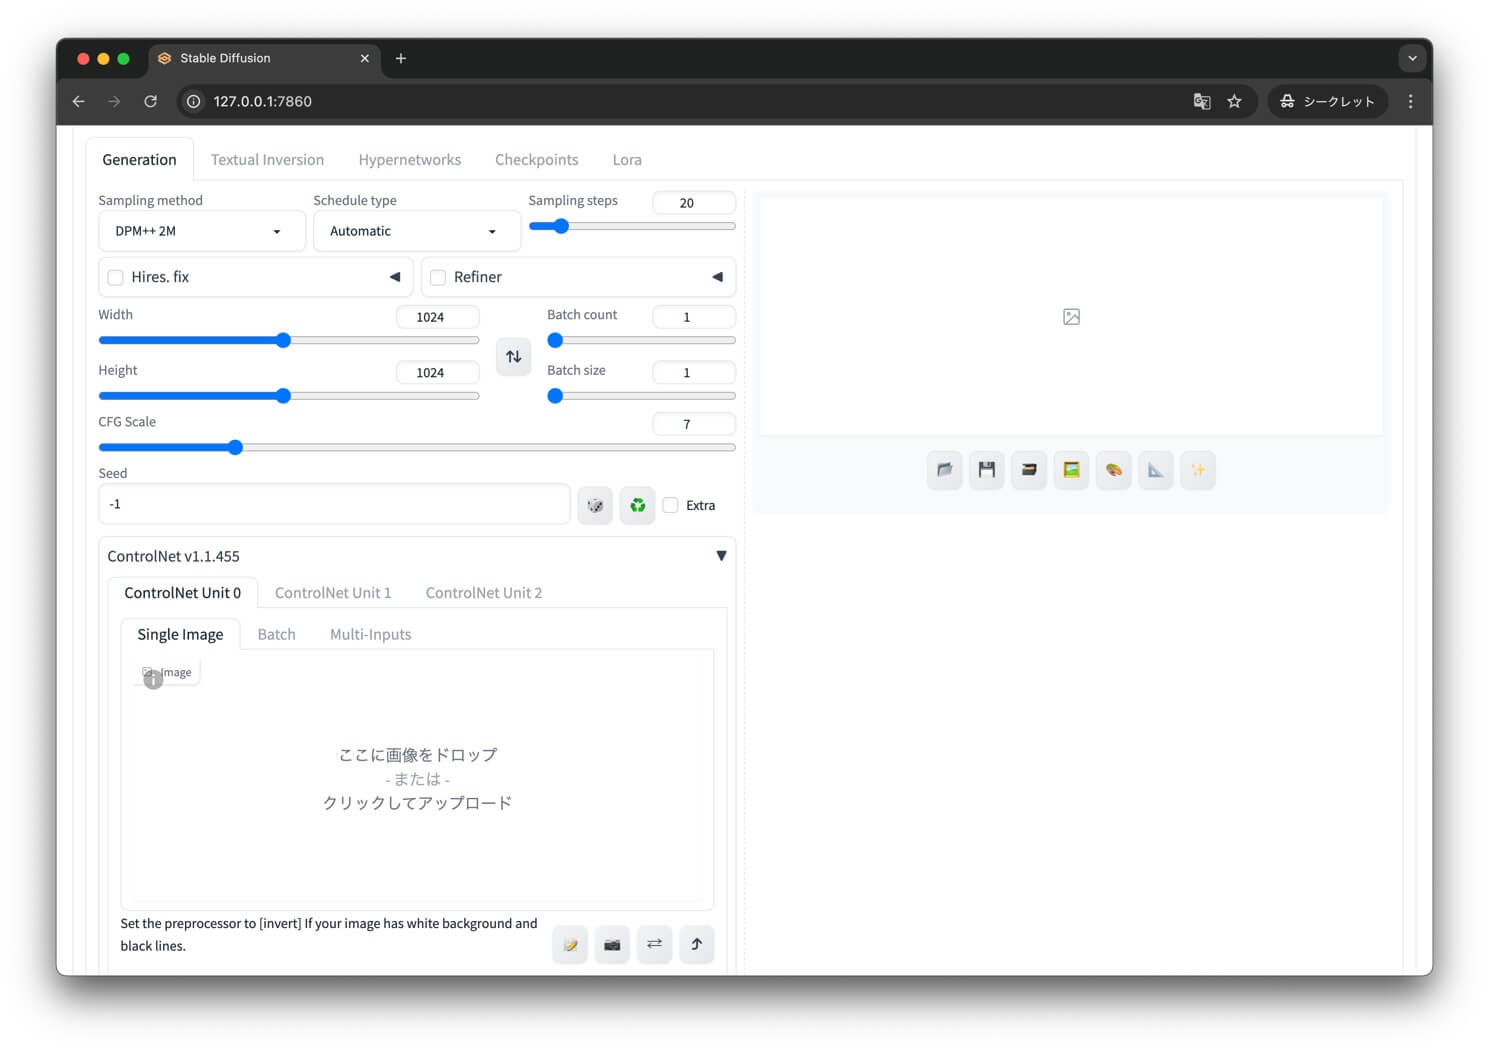Open Chrome three-dot menu

(x=1410, y=101)
